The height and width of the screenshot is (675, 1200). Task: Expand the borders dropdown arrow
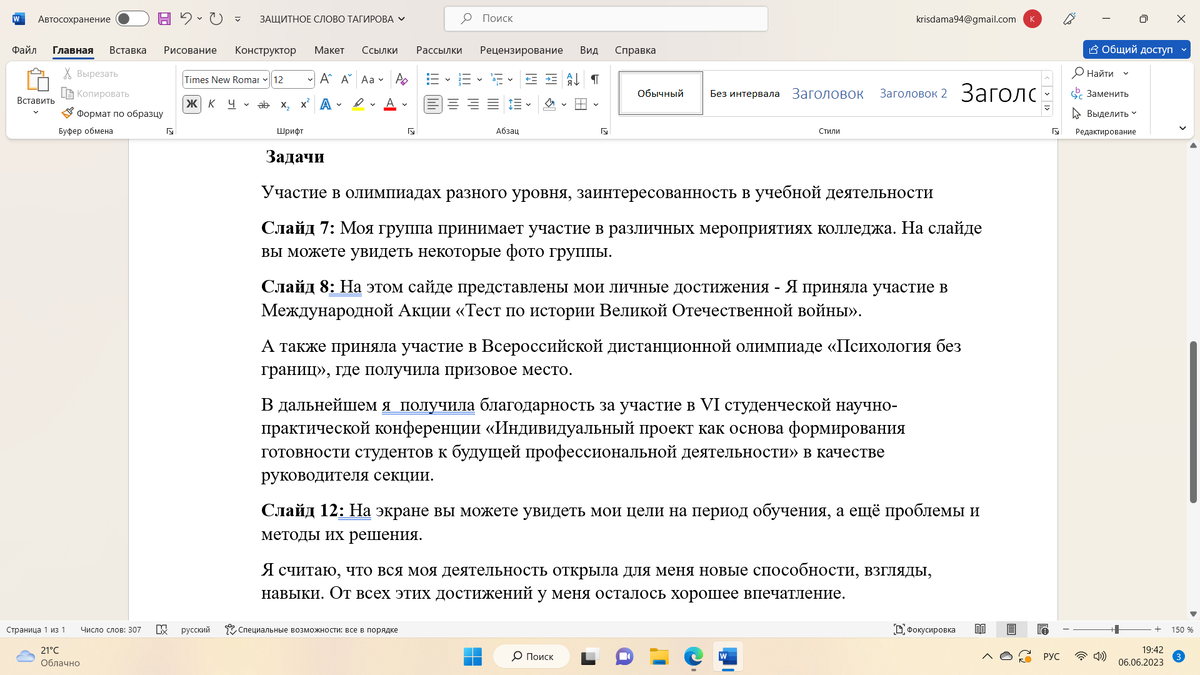[x=596, y=104]
